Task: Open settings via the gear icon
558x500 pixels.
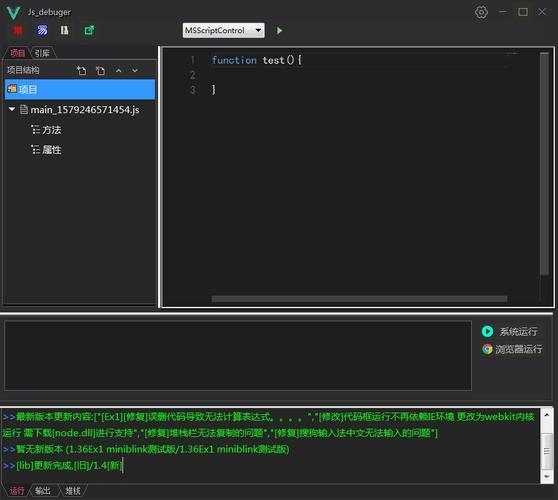Action: (x=481, y=12)
